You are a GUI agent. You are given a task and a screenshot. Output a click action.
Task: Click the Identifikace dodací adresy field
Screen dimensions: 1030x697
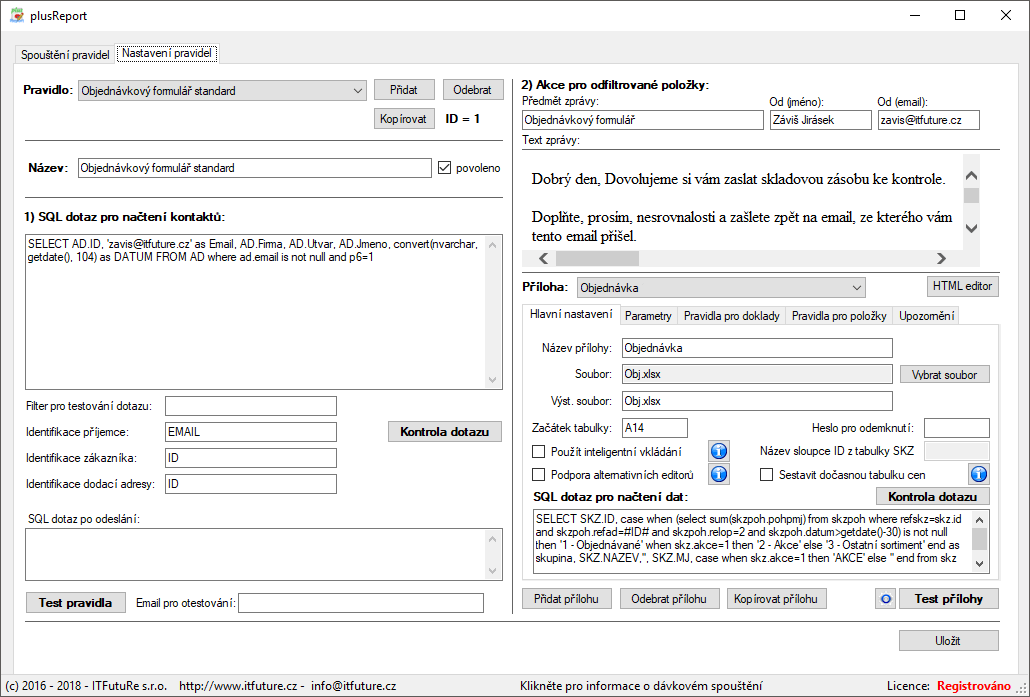[251, 483]
